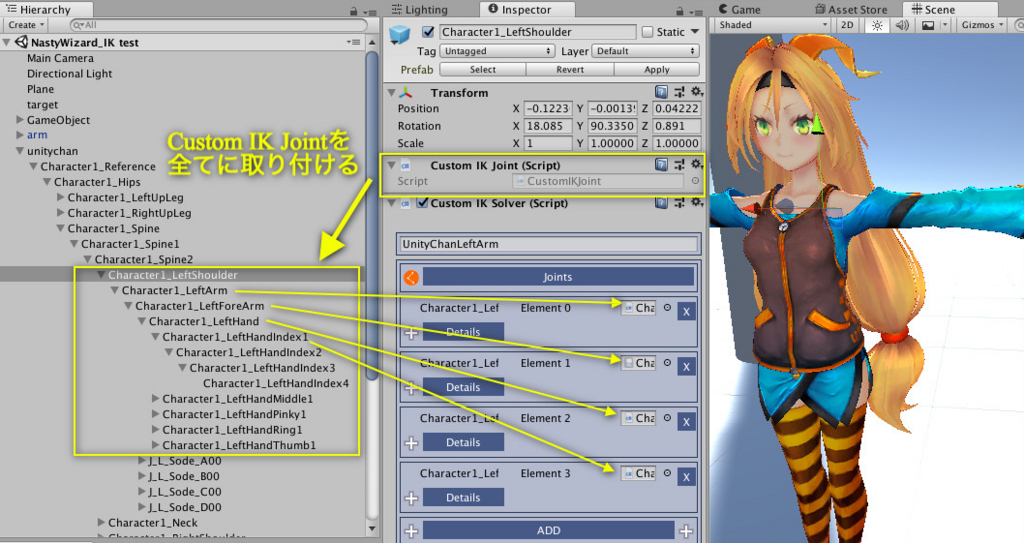Expand Character1_Neck node

tap(101, 522)
